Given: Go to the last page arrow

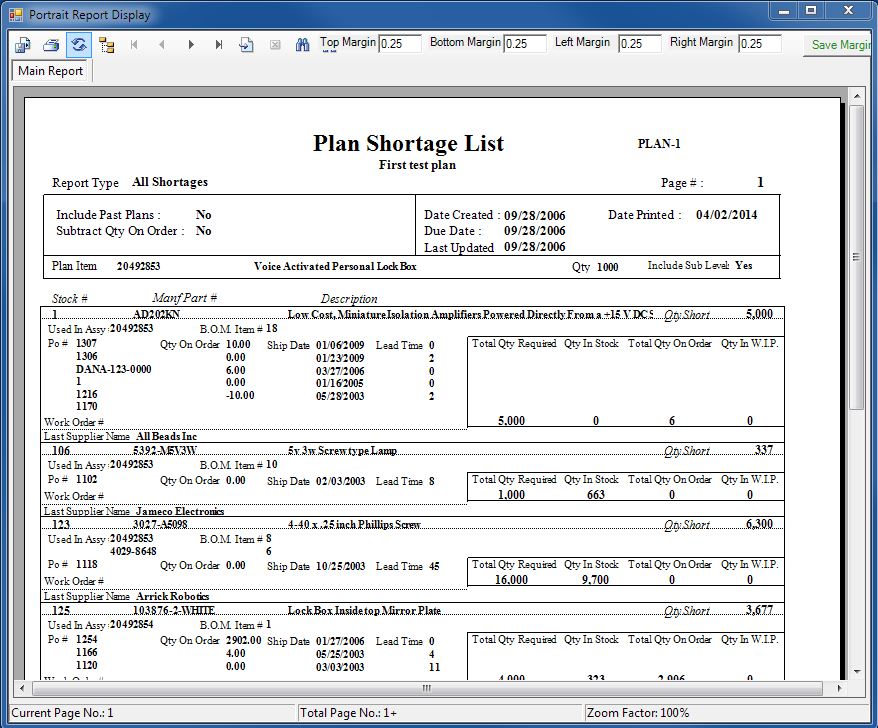Looking at the screenshot, I should 219,45.
